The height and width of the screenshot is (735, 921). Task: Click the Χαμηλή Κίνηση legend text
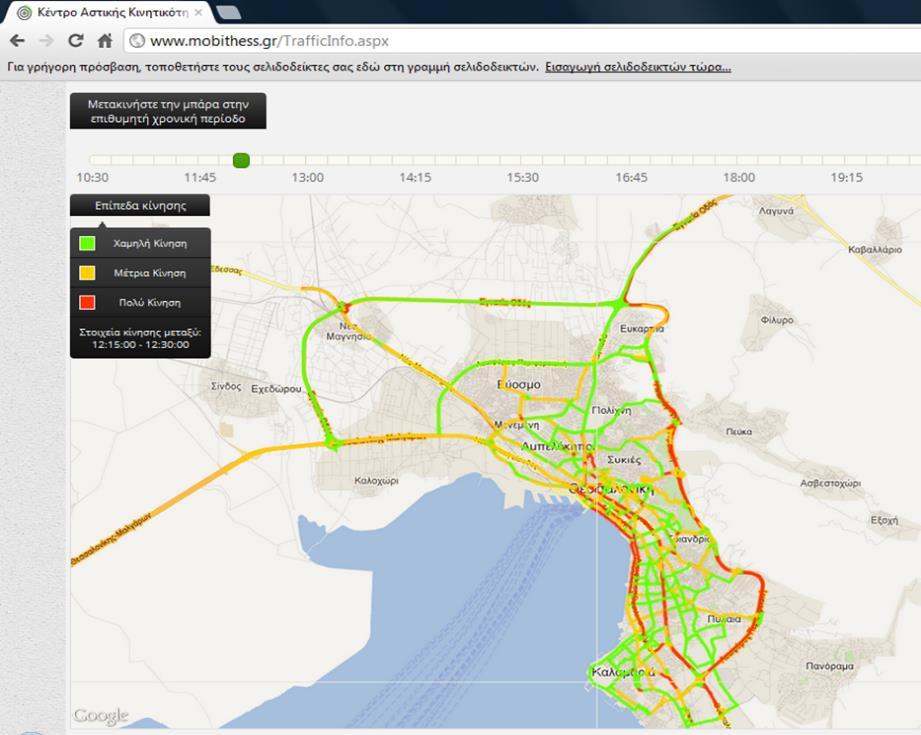click(x=150, y=243)
